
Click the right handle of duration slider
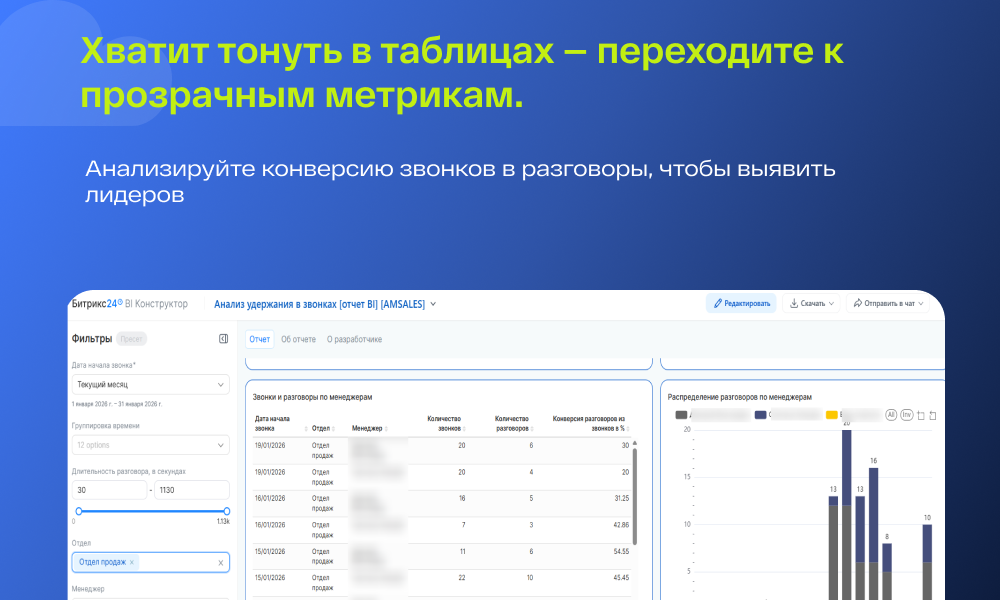(x=226, y=511)
